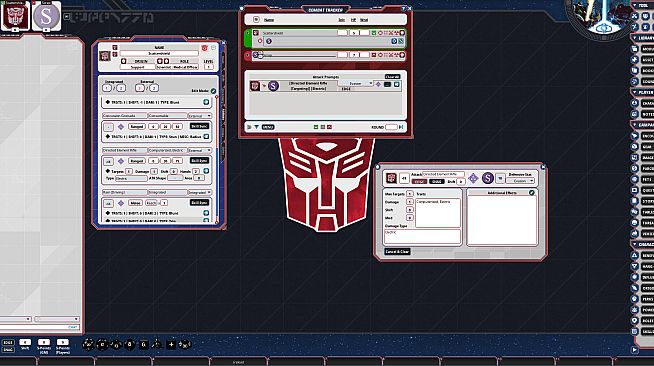
Task: Collapse the Library section in right sidebar
Action: tap(635, 38)
